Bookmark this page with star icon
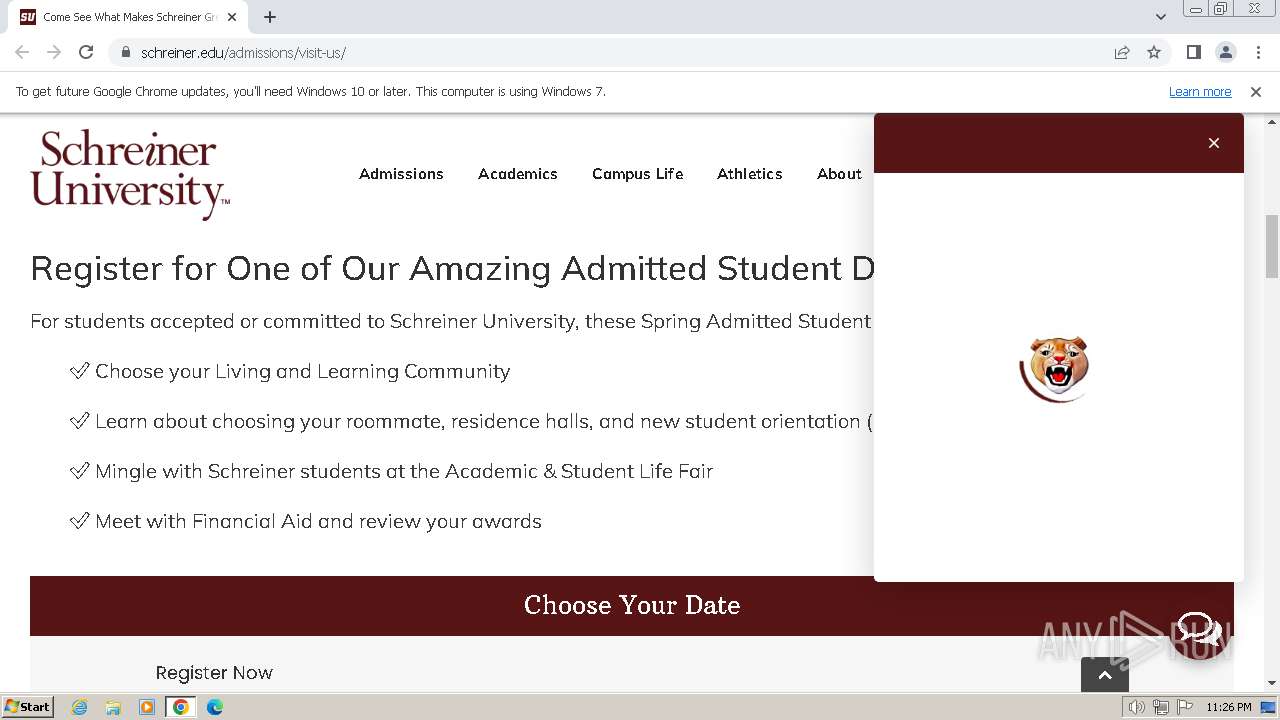This screenshot has height=720, width=1280. coord(1154,52)
